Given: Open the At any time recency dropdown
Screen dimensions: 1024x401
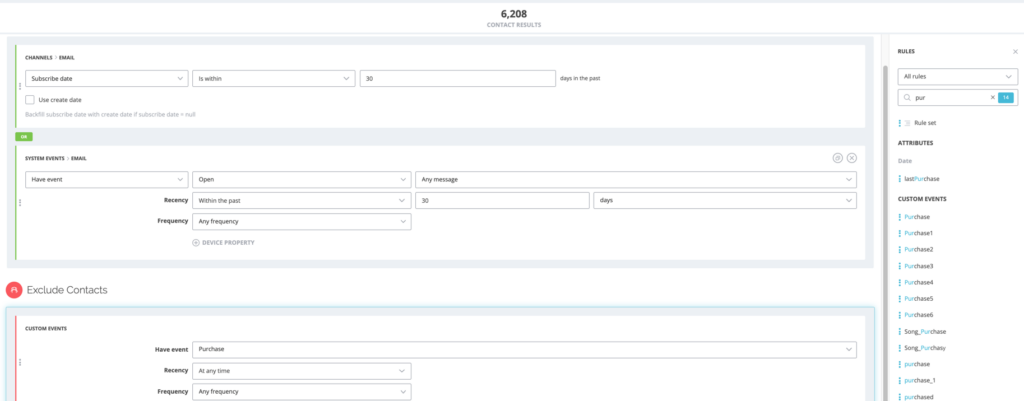Looking at the screenshot, I should point(302,371).
